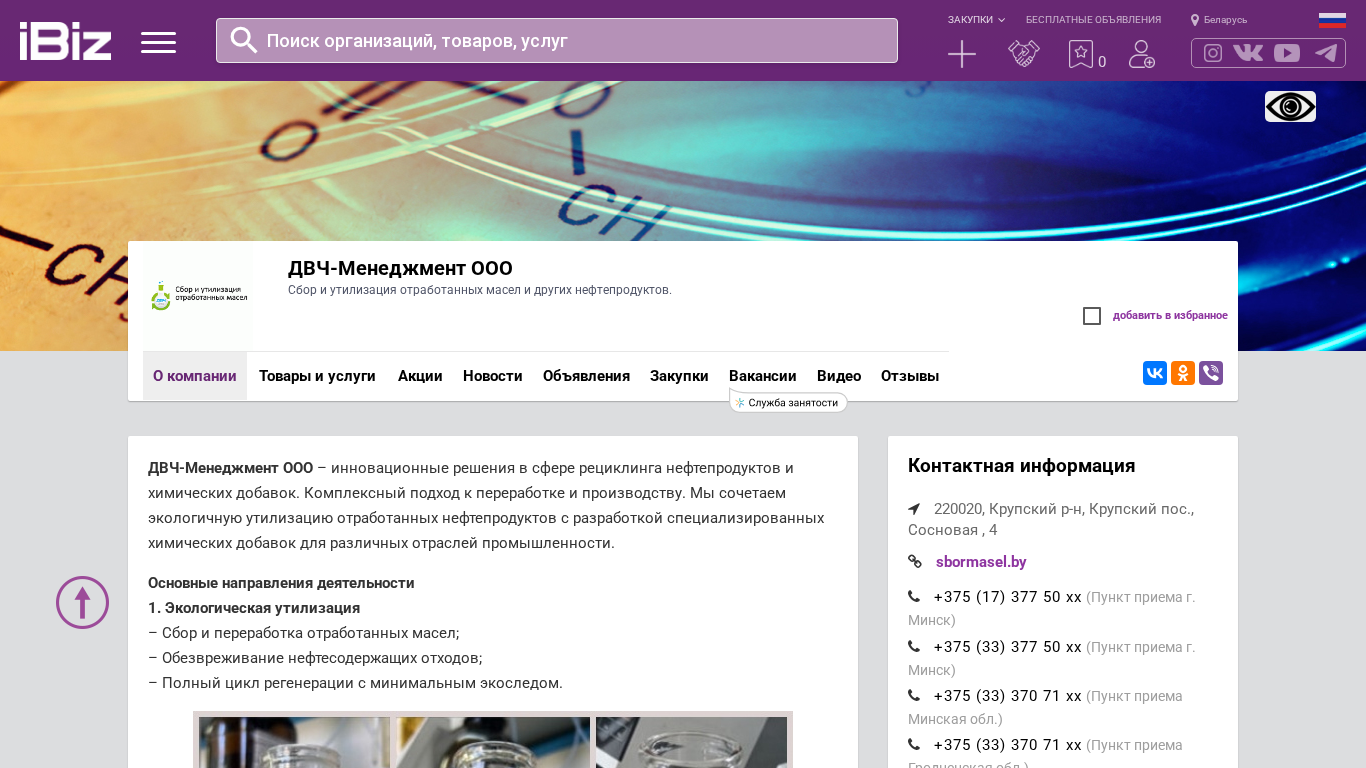Switch language using Russian flag

[1332, 20]
